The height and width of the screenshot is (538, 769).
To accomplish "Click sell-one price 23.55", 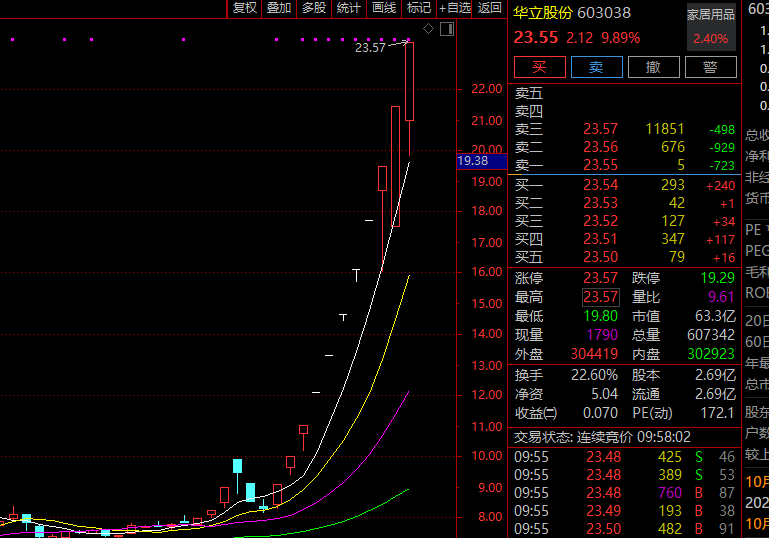I will pos(600,165).
